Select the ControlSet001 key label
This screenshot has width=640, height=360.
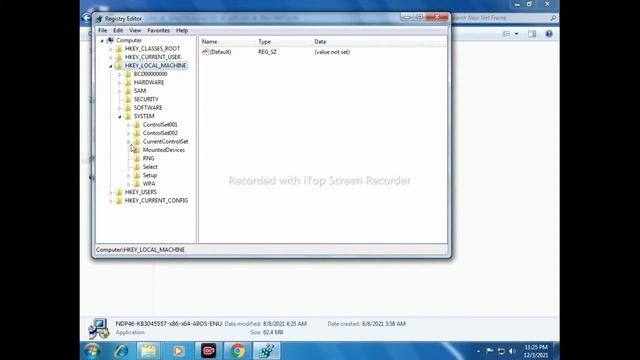(160, 125)
